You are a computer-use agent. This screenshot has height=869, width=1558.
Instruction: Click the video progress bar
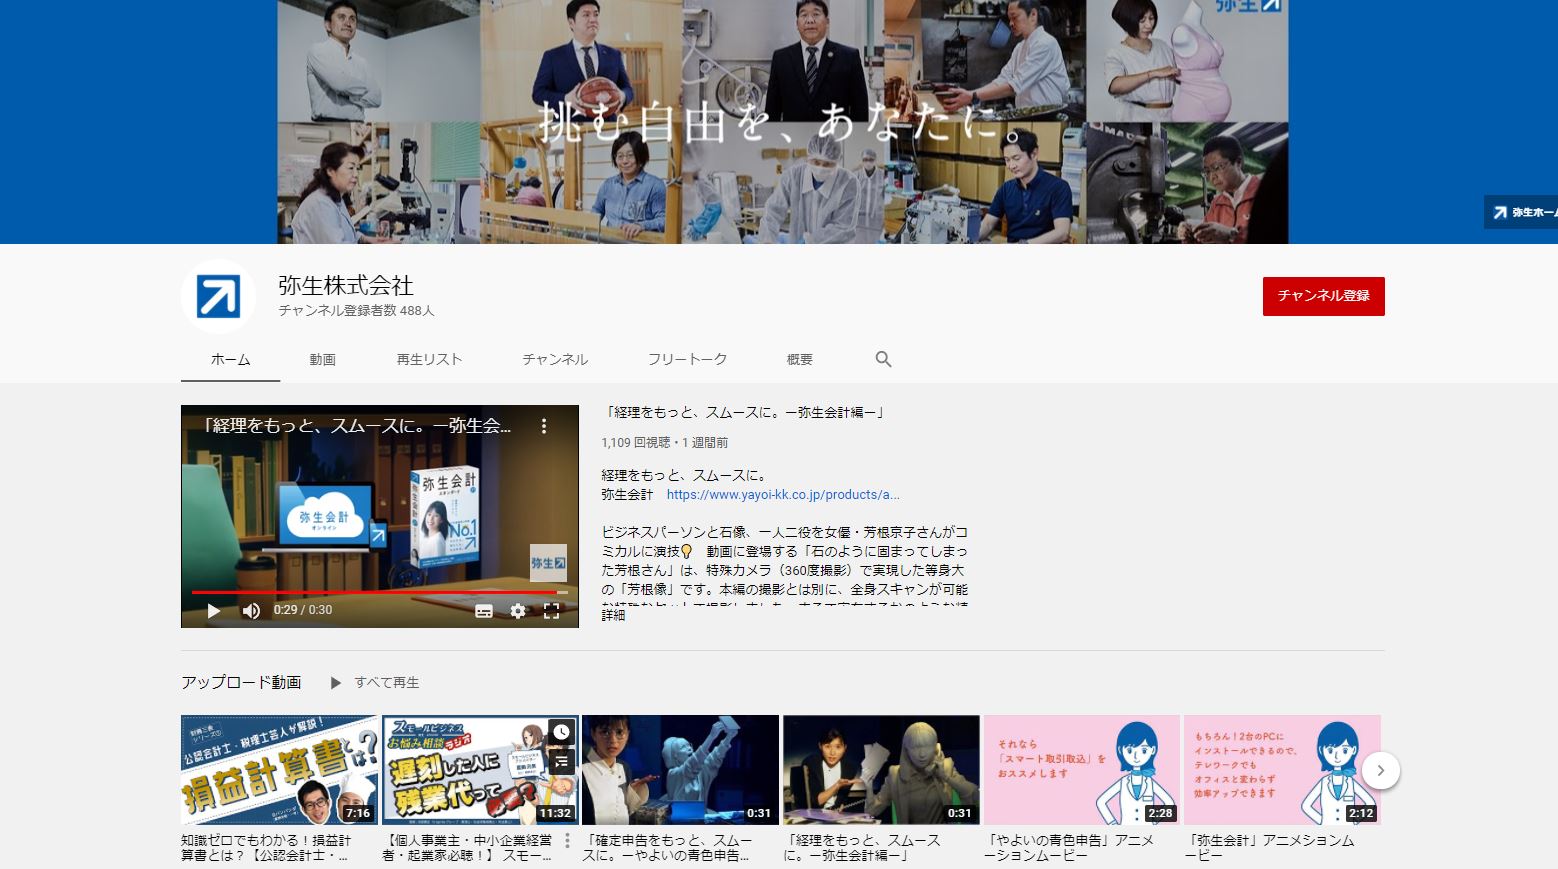tap(380, 592)
